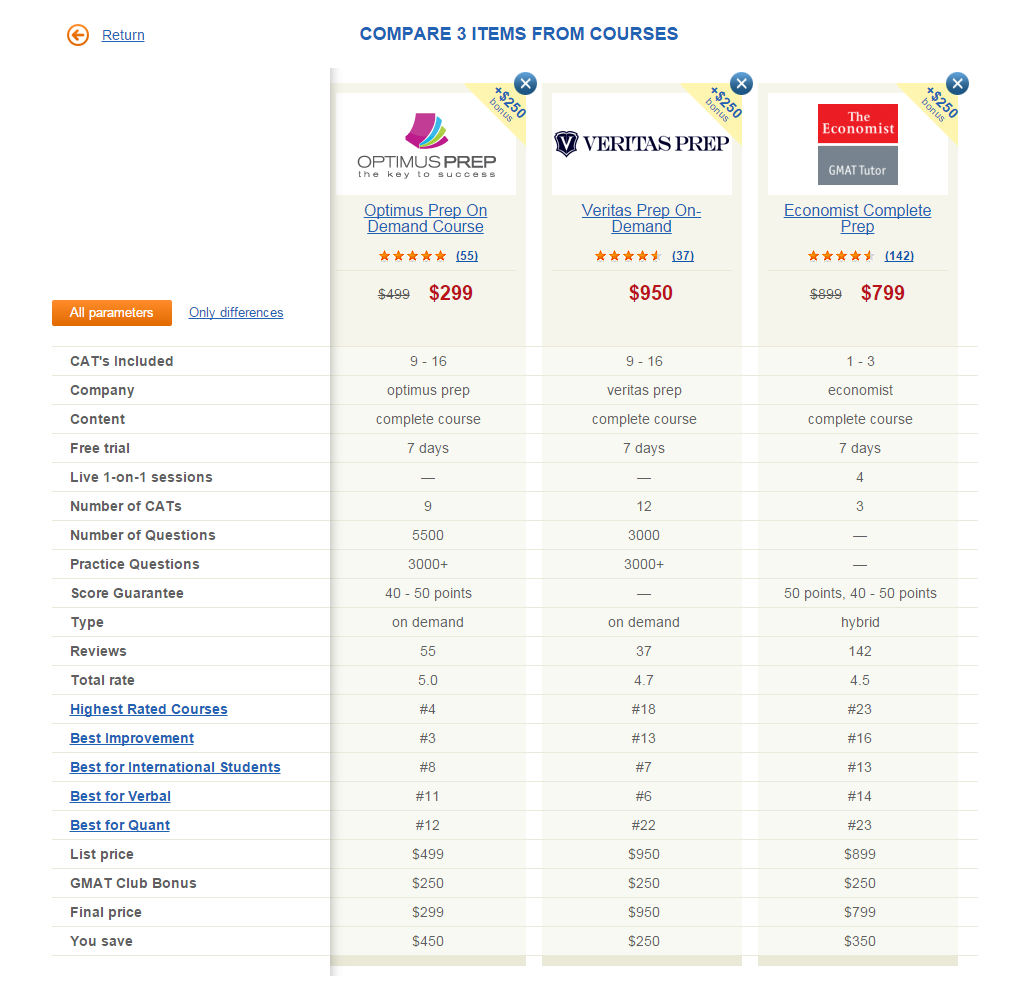Click the orange back arrow icon
Viewport: 1025px width, 982px height.
tap(78, 35)
